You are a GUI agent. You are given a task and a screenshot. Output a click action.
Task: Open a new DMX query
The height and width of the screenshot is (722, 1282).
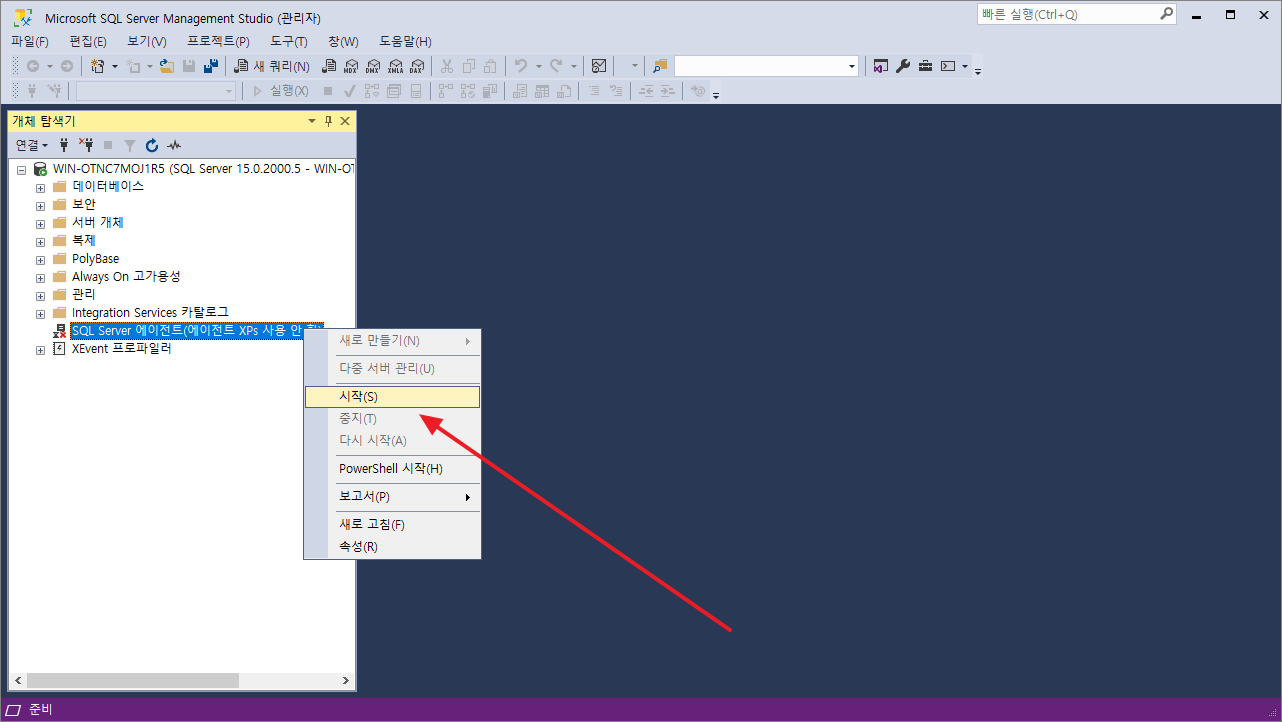pyautogui.click(x=372, y=66)
